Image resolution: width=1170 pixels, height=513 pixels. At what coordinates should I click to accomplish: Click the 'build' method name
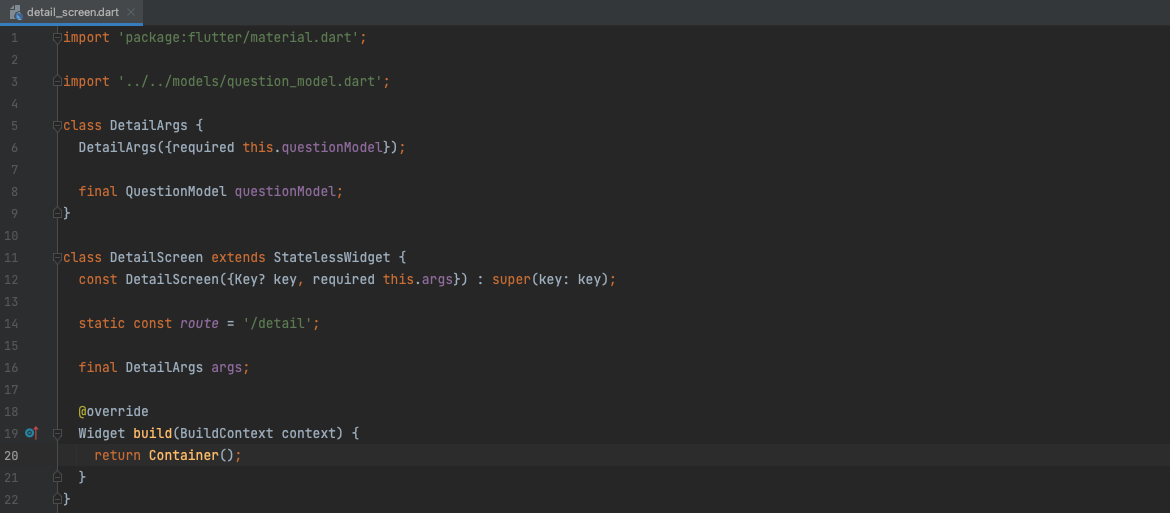click(153, 433)
